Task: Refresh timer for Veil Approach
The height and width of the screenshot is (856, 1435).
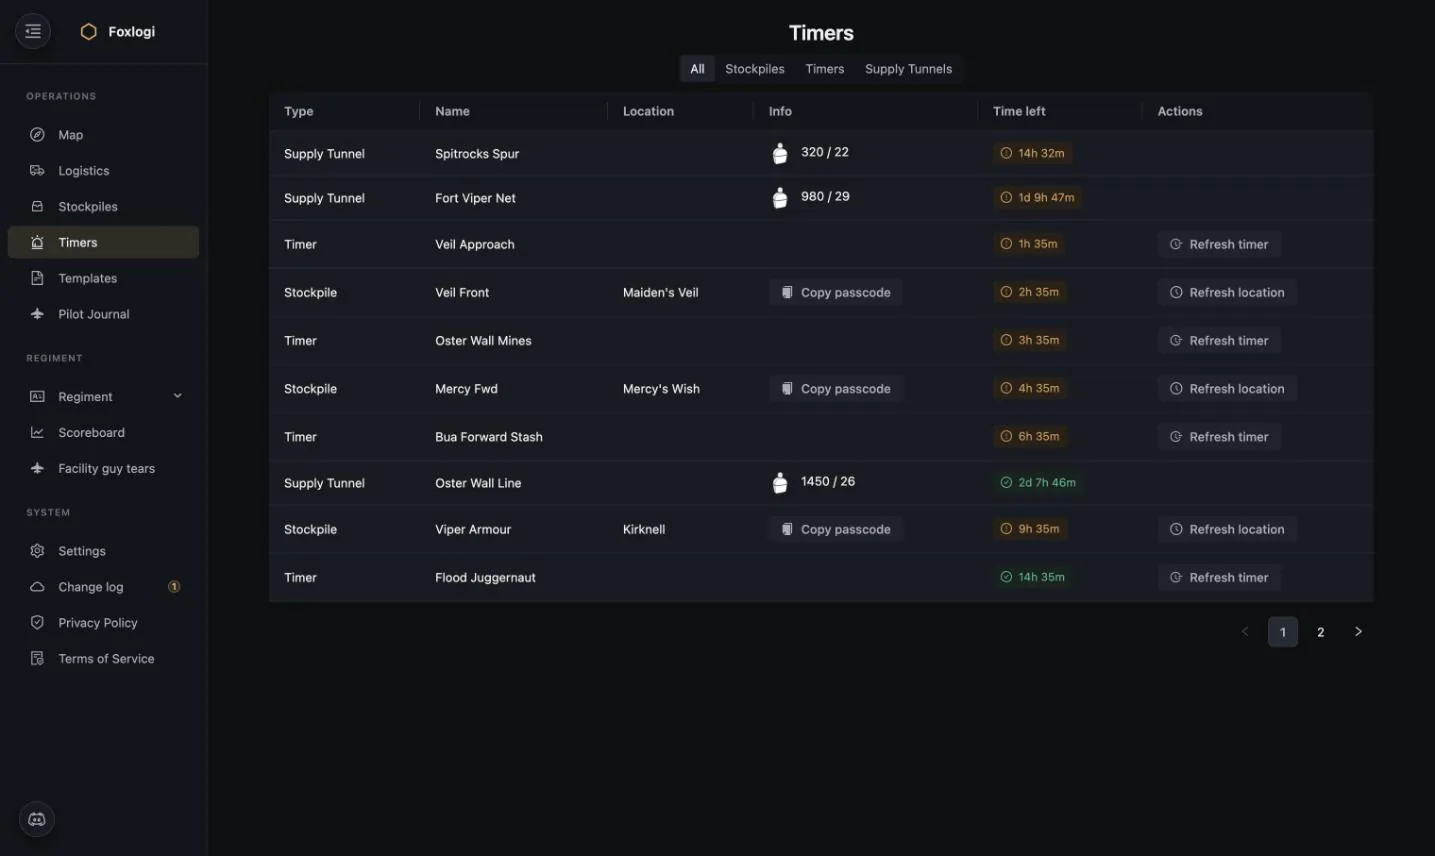Action: (x=1219, y=244)
